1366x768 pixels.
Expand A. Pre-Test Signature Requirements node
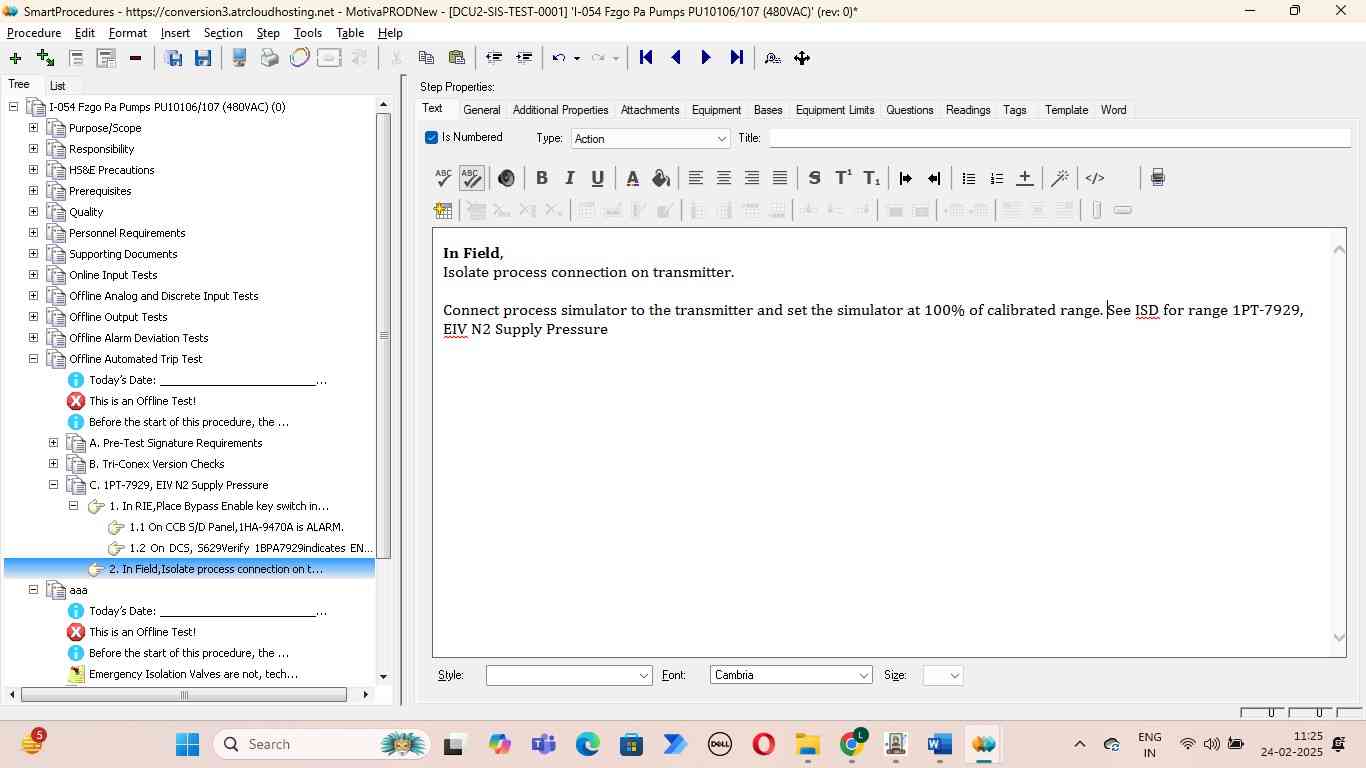point(53,443)
